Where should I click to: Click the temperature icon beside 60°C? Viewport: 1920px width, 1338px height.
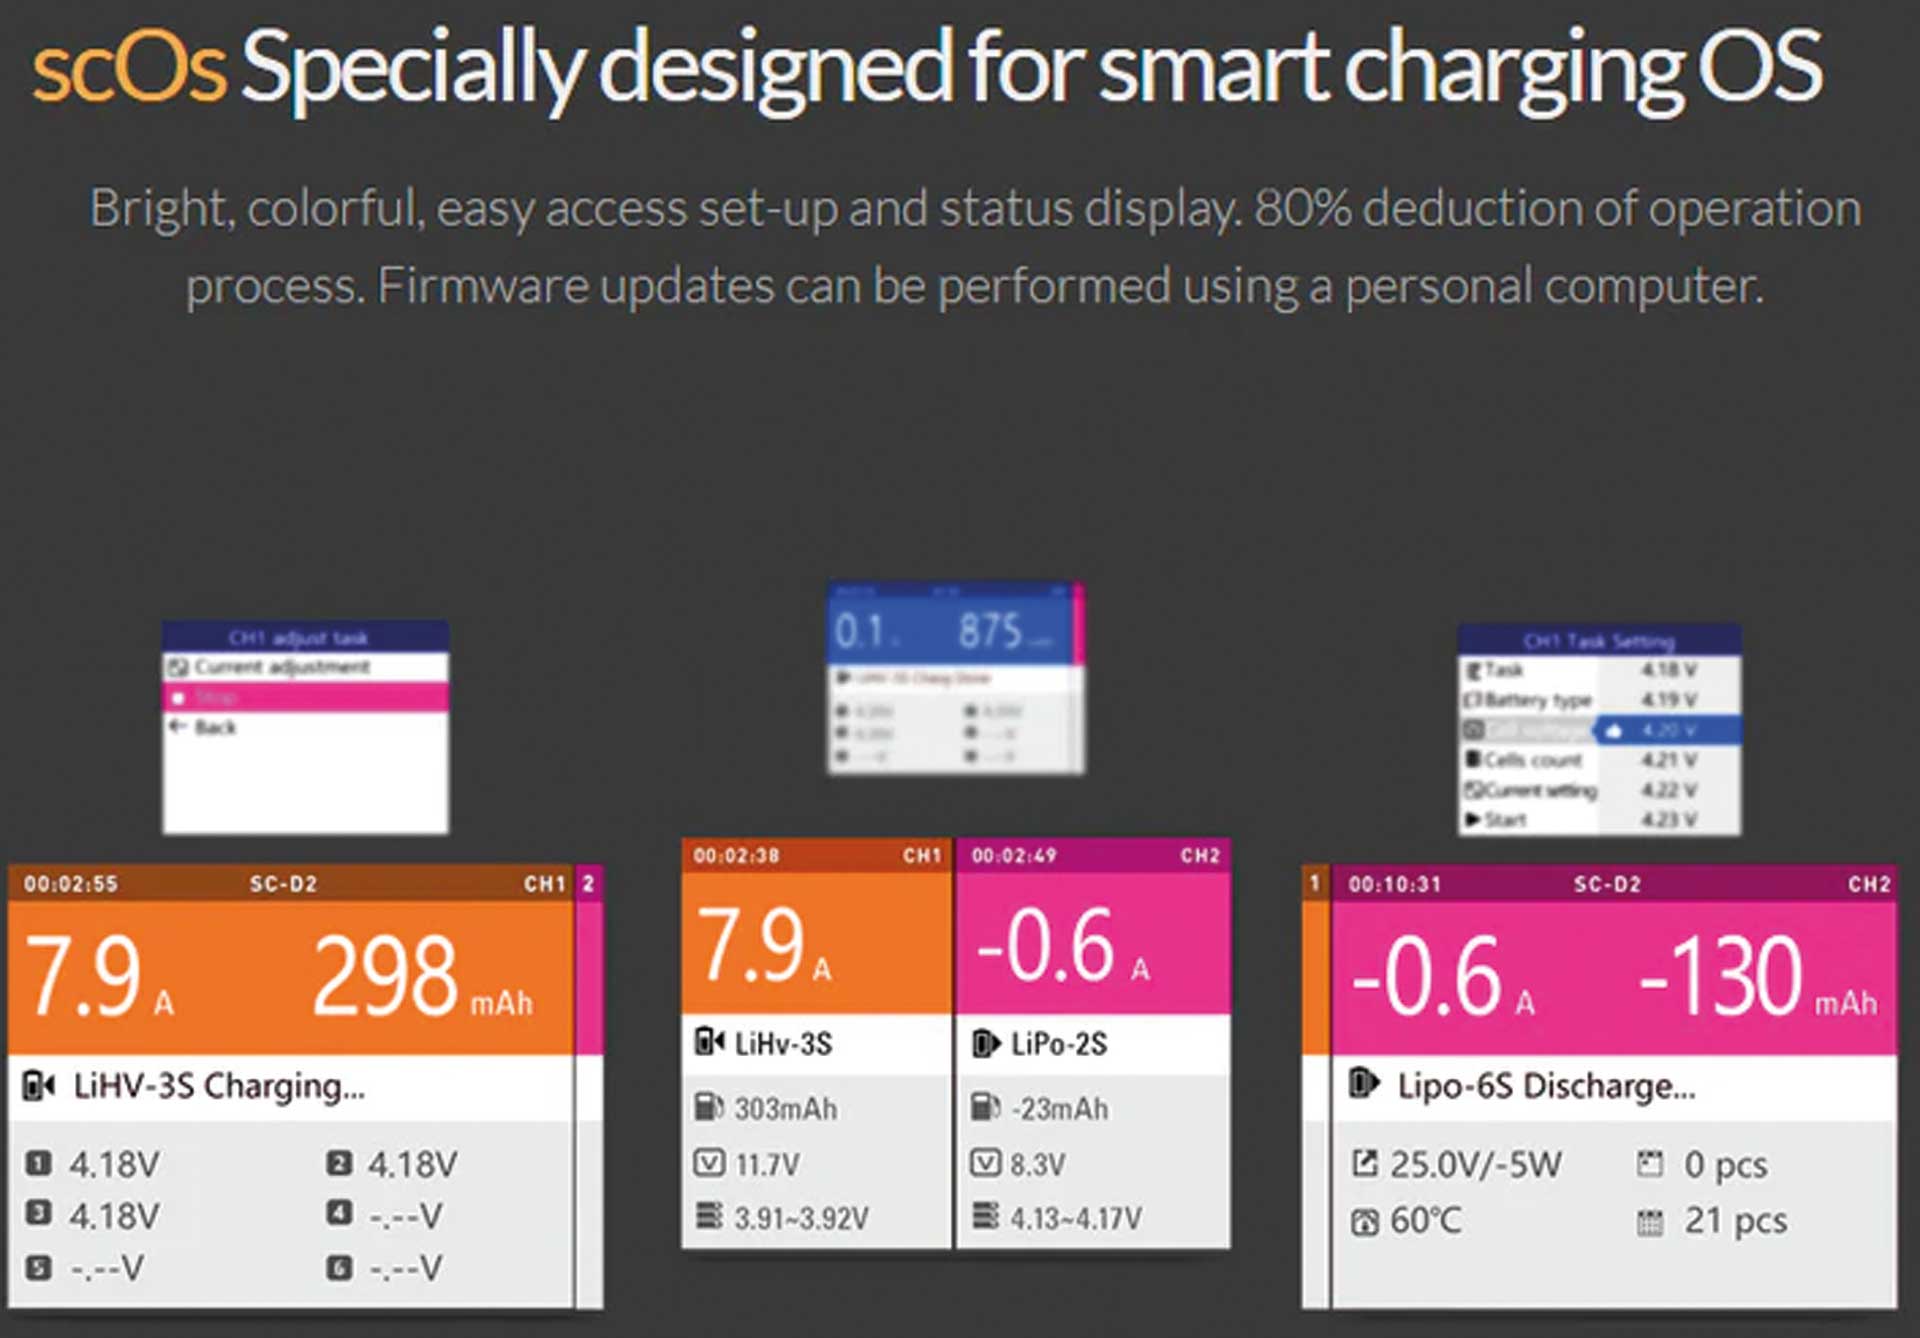pyautogui.click(x=1364, y=1222)
